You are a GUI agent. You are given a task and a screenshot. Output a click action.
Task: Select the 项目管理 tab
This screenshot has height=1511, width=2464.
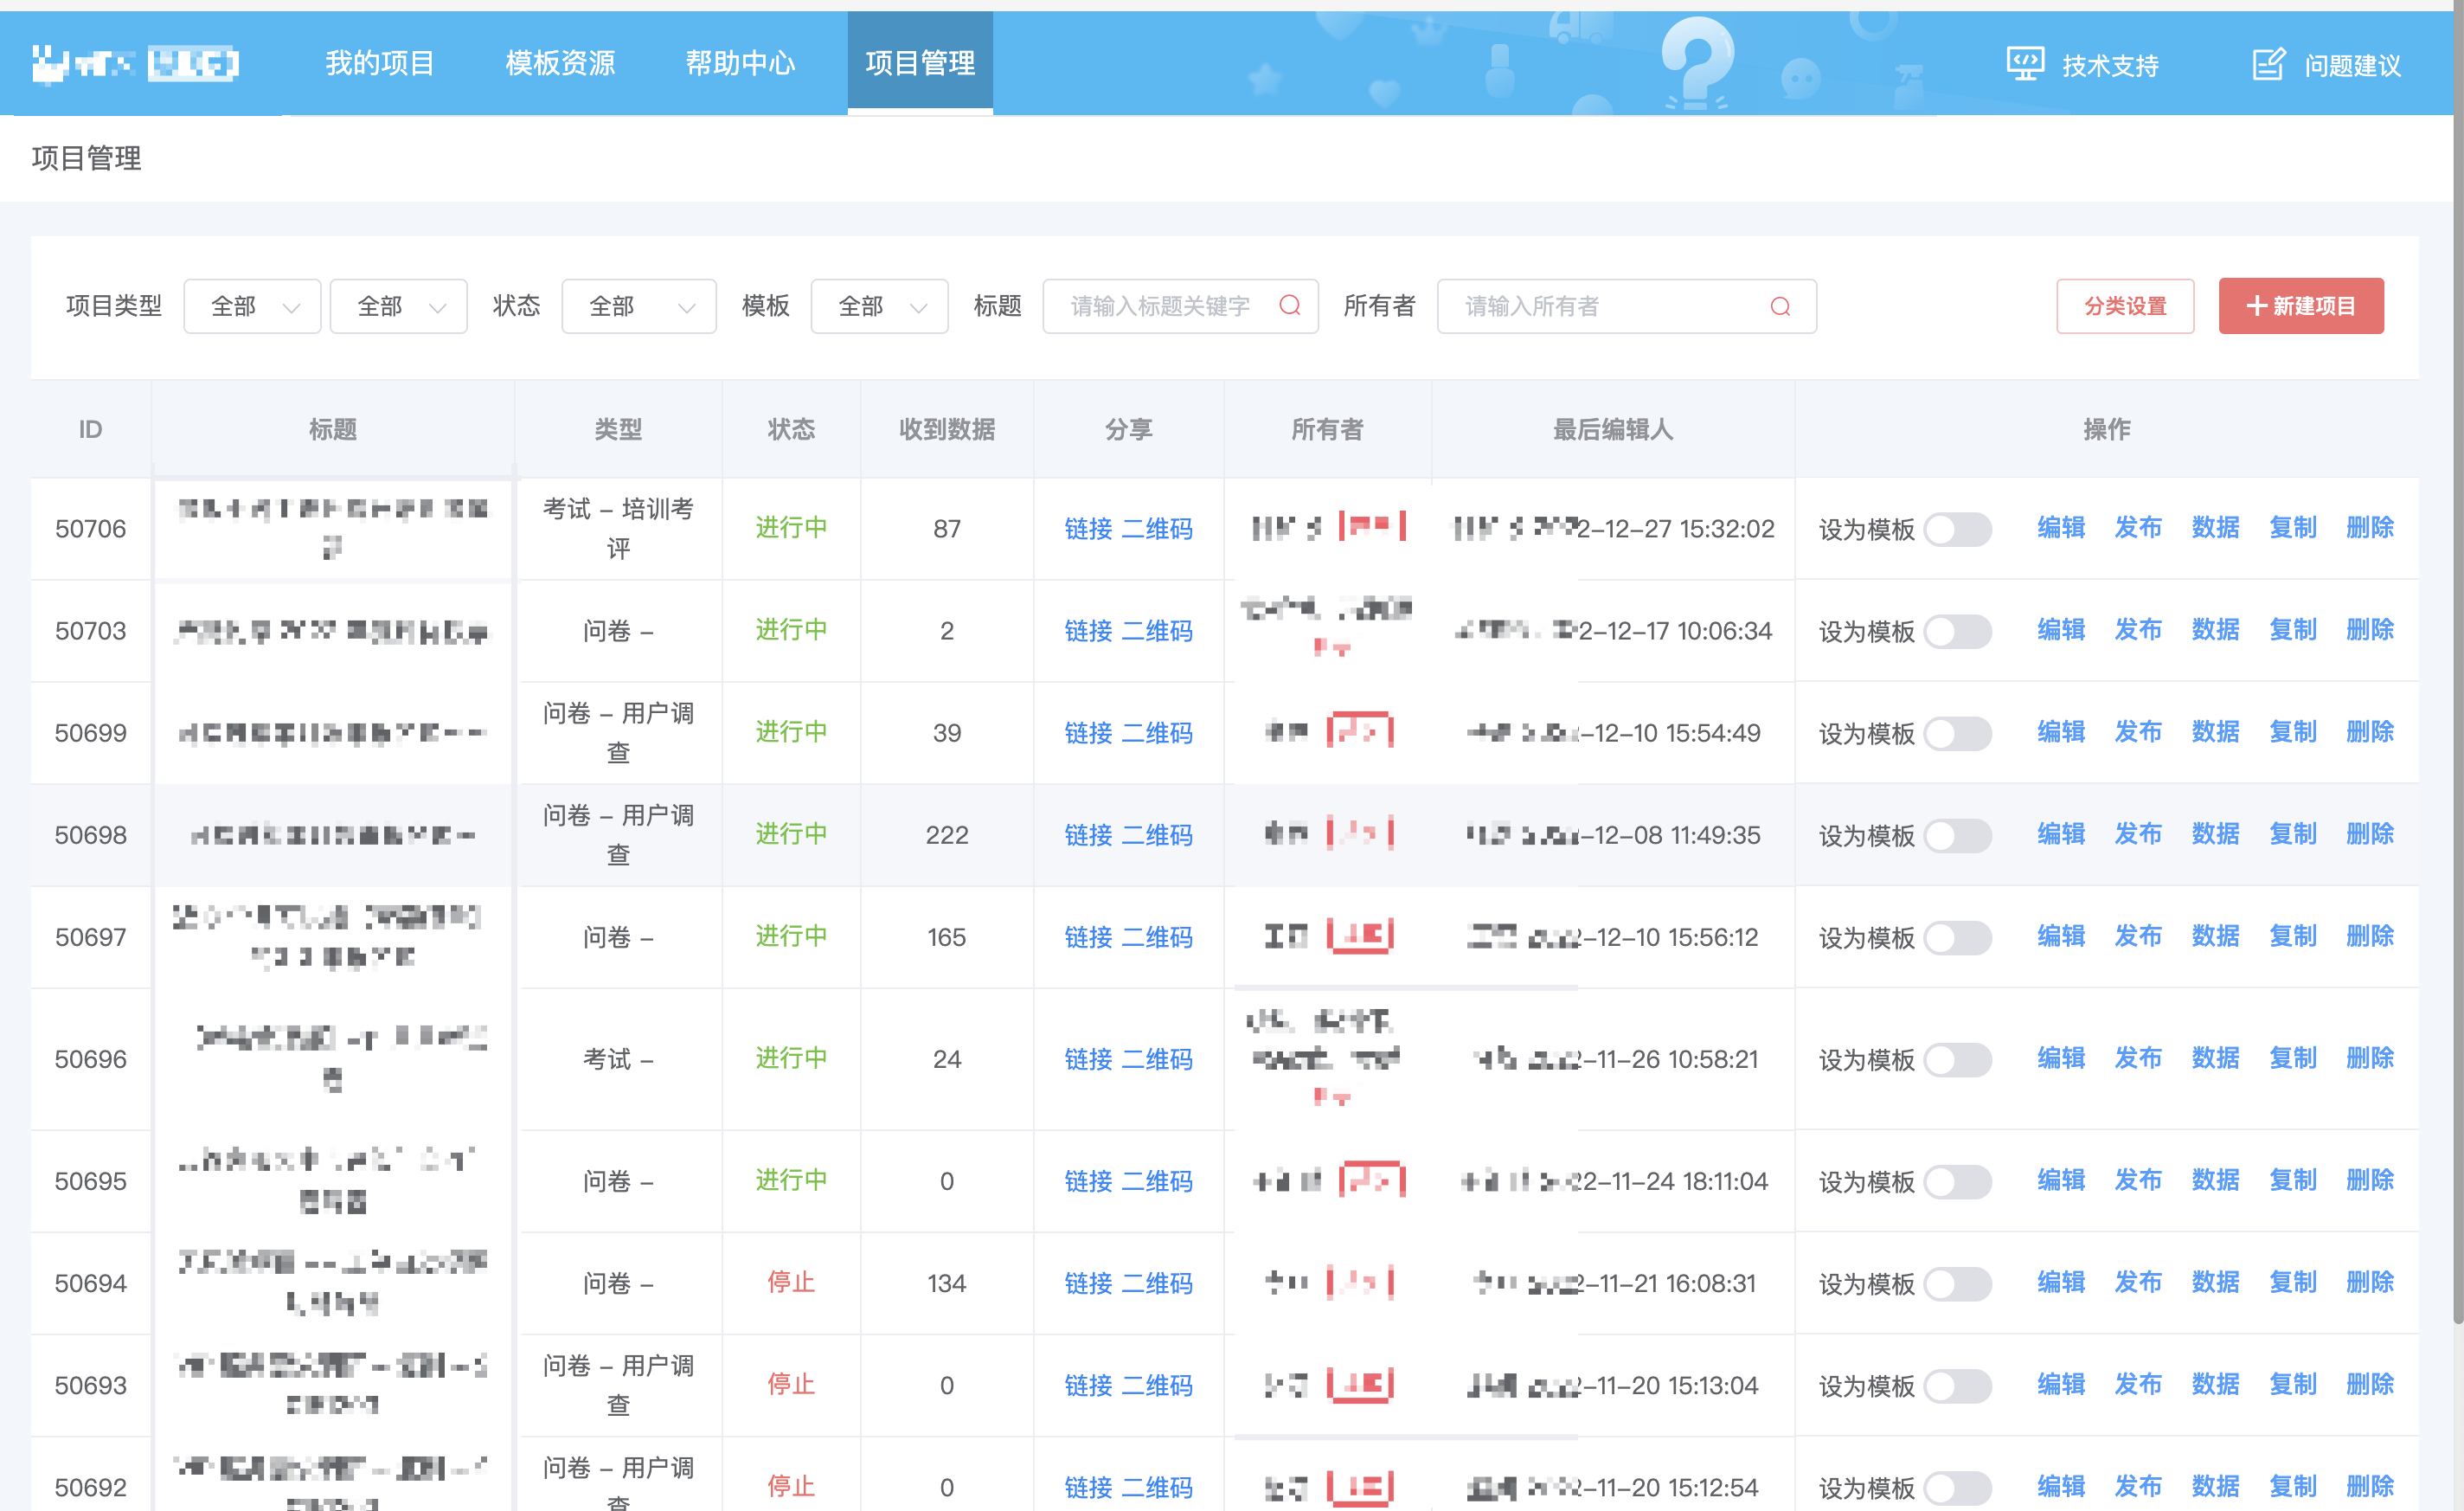(920, 63)
